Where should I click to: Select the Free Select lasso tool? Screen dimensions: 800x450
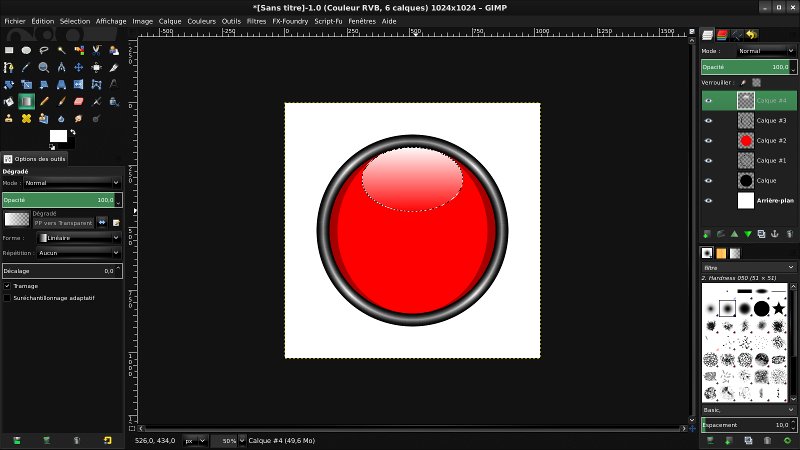(x=44, y=50)
